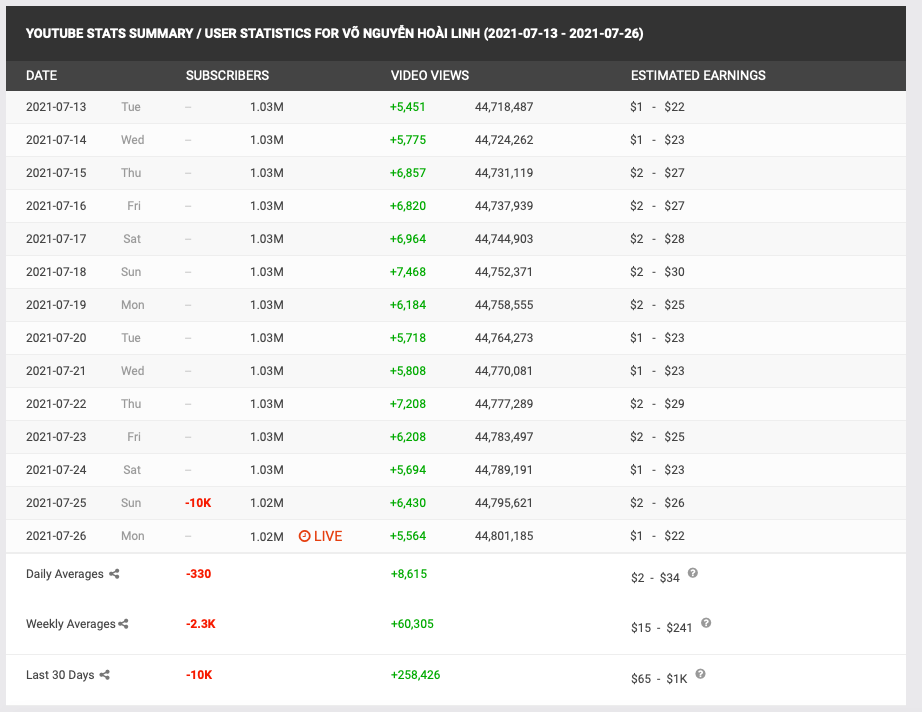Click the Daily Averages label
Image resolution: width=922 pixels, height=712 pixels.
click(x=65, y=574)
